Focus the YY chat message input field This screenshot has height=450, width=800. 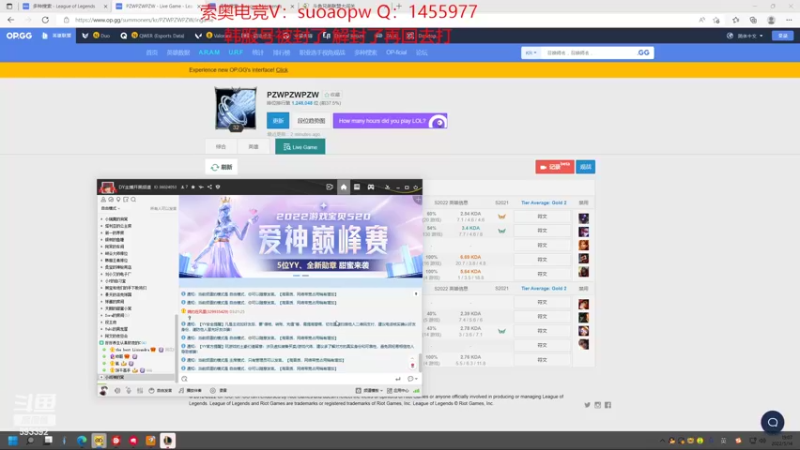(x=291, y=379)
